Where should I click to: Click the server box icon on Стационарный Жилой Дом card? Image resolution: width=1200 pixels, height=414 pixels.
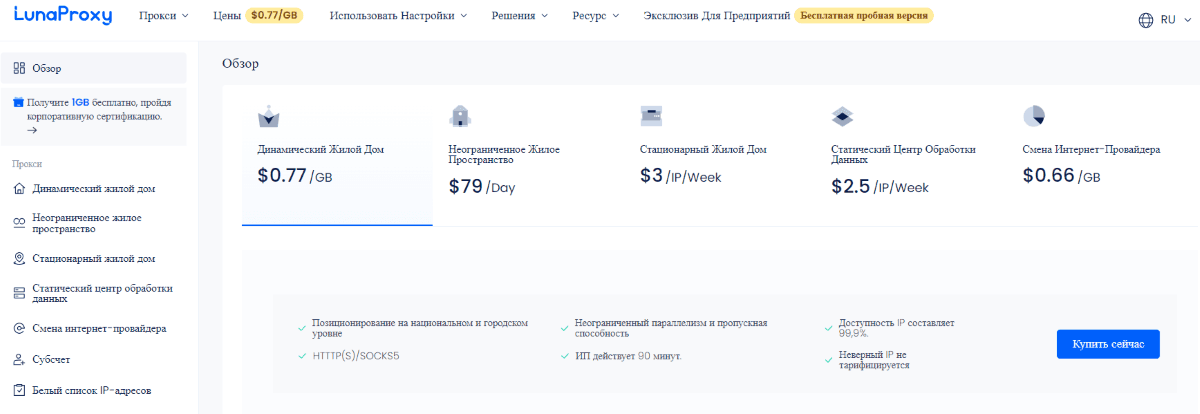click(x=652, y=116)
